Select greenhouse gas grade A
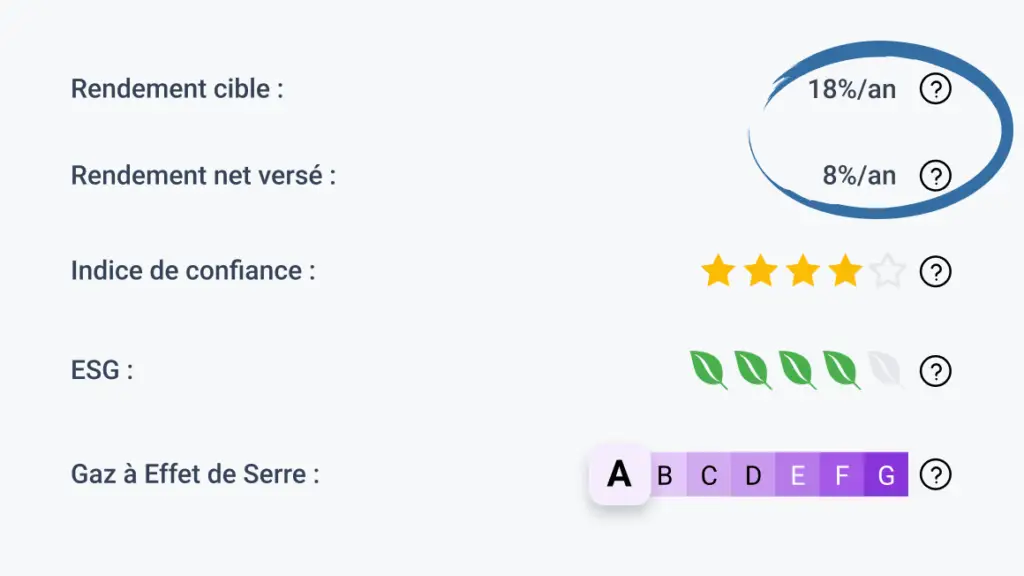Screen dimensions: 1024x576 [619, 474]
